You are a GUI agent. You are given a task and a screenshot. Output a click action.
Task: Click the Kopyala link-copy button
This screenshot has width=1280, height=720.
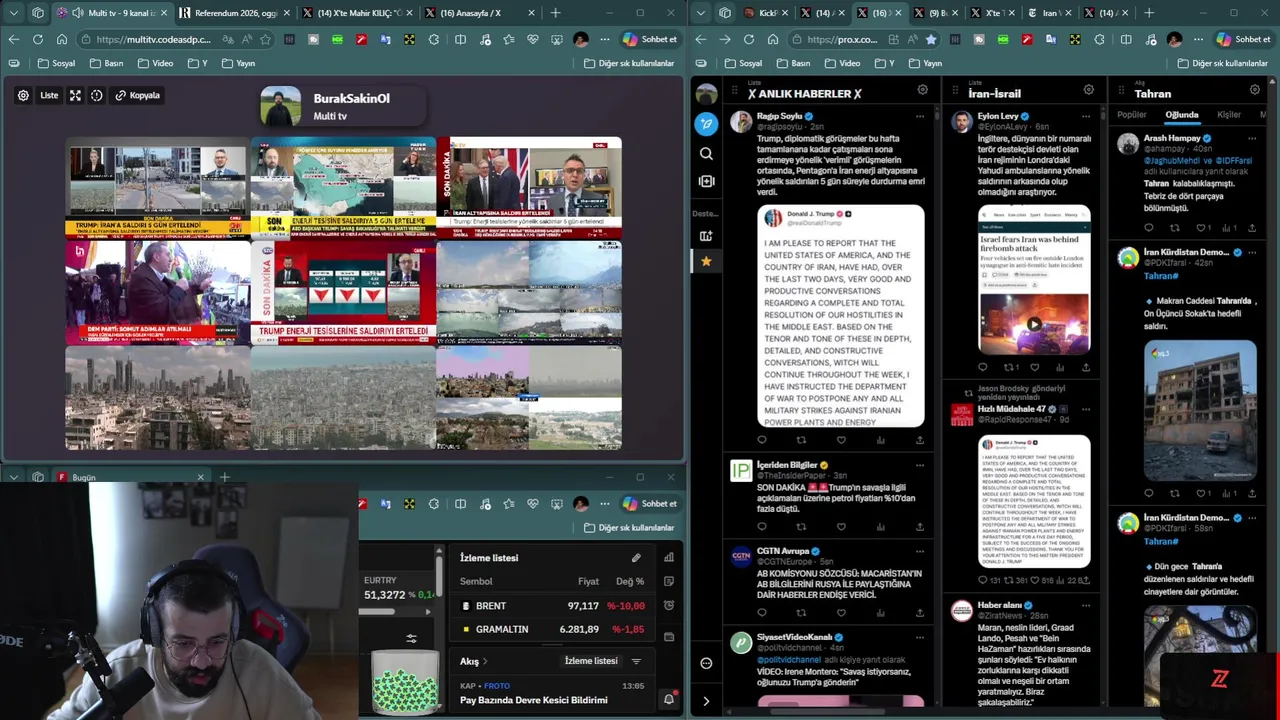138,95
